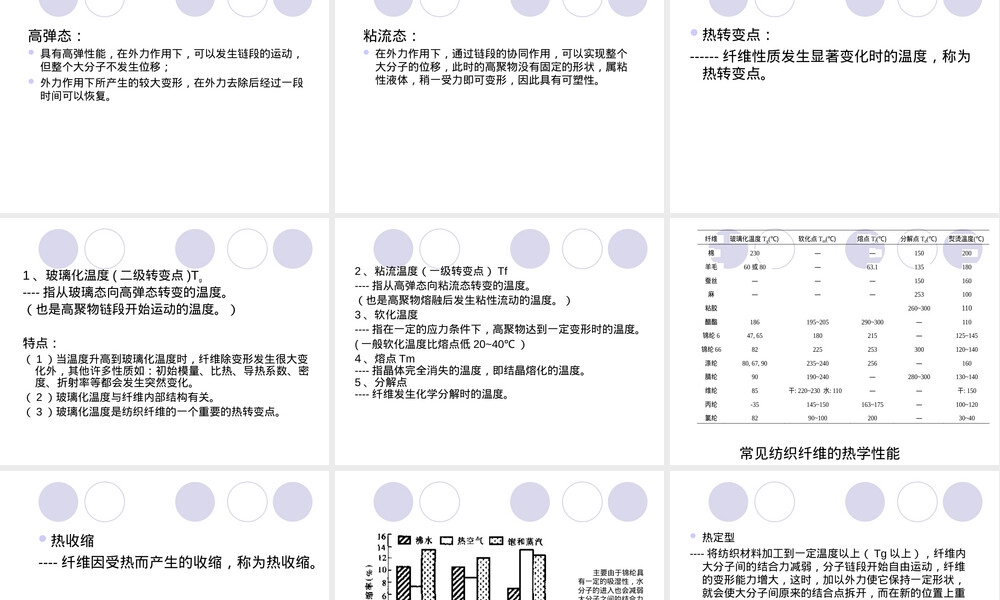The width and height of the screenshot is (1000, 600).
Task: Click the '-35' cell in 丙纶 row
Action: [754, 404]
